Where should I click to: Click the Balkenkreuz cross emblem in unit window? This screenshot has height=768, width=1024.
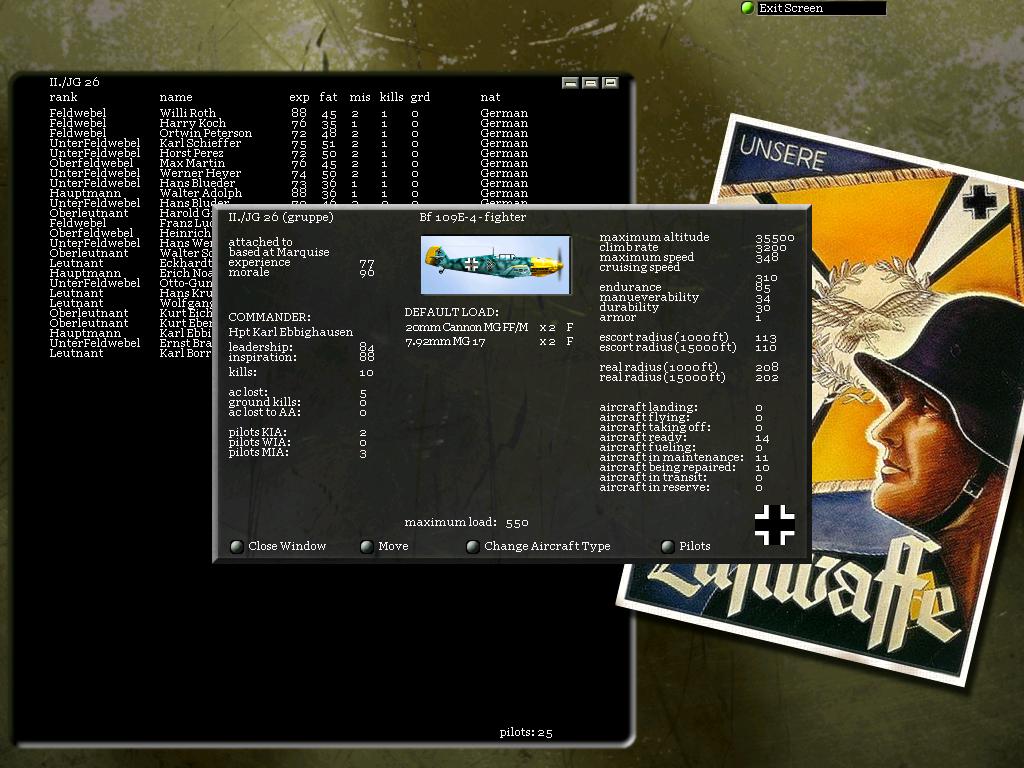tap(775, 524)
